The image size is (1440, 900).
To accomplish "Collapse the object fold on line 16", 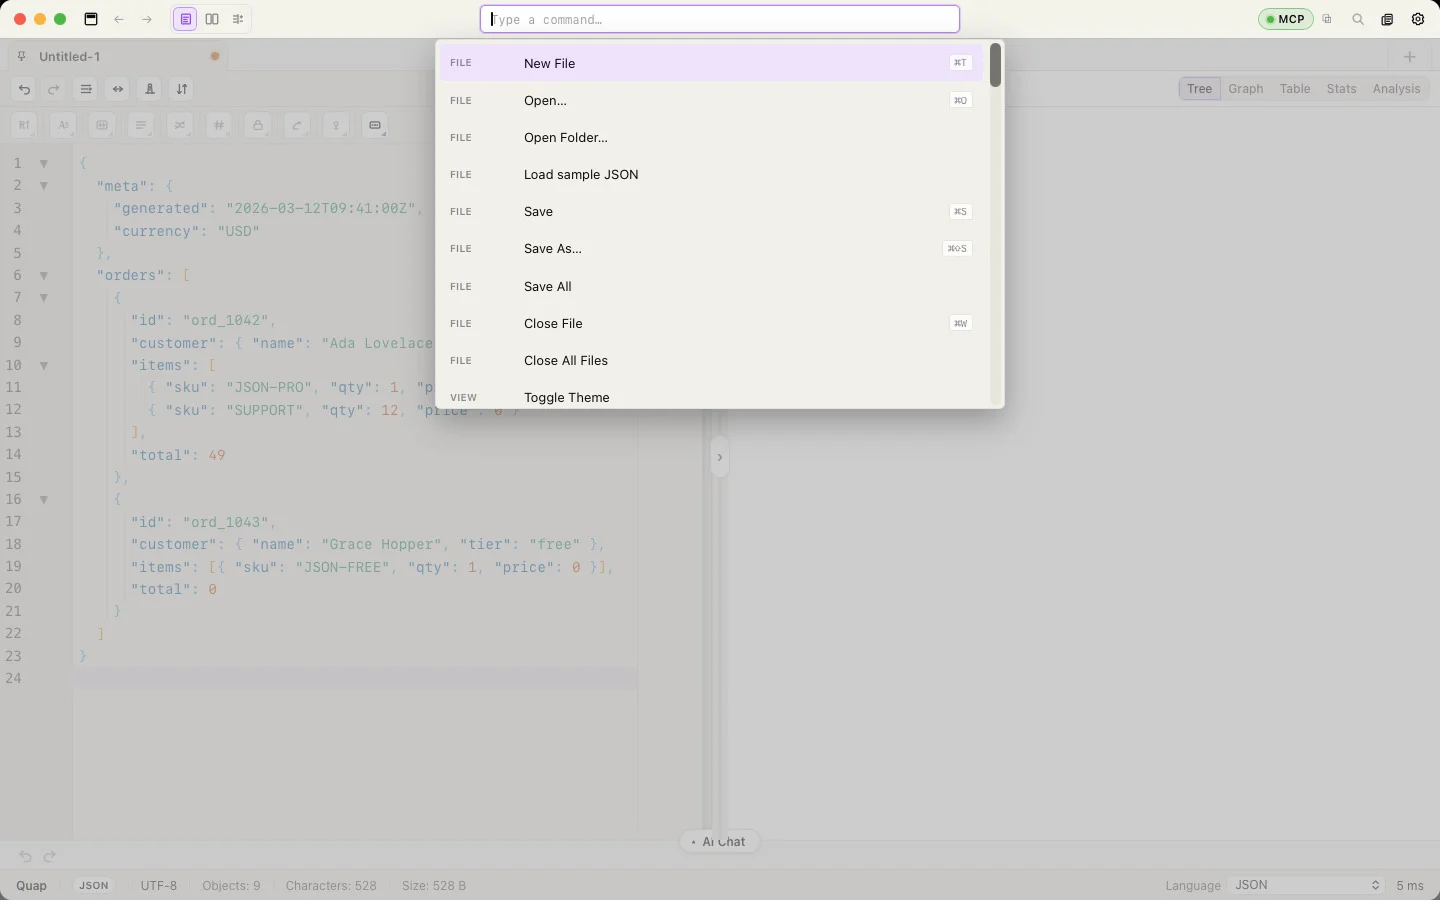I will (44, 500).
